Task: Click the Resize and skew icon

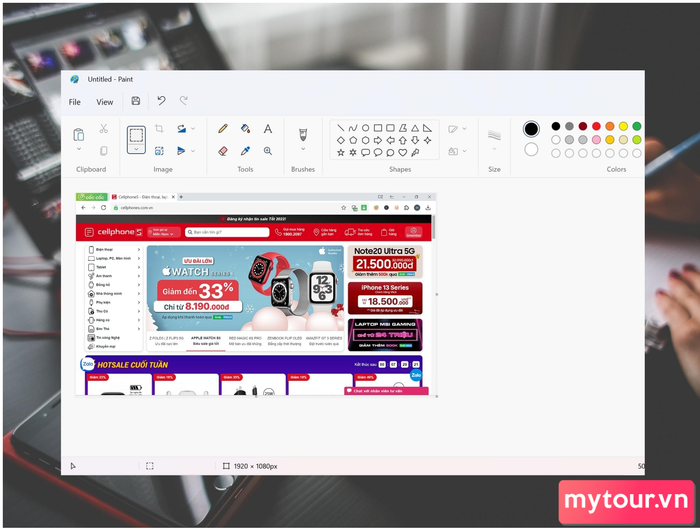Action: (159, 151)
